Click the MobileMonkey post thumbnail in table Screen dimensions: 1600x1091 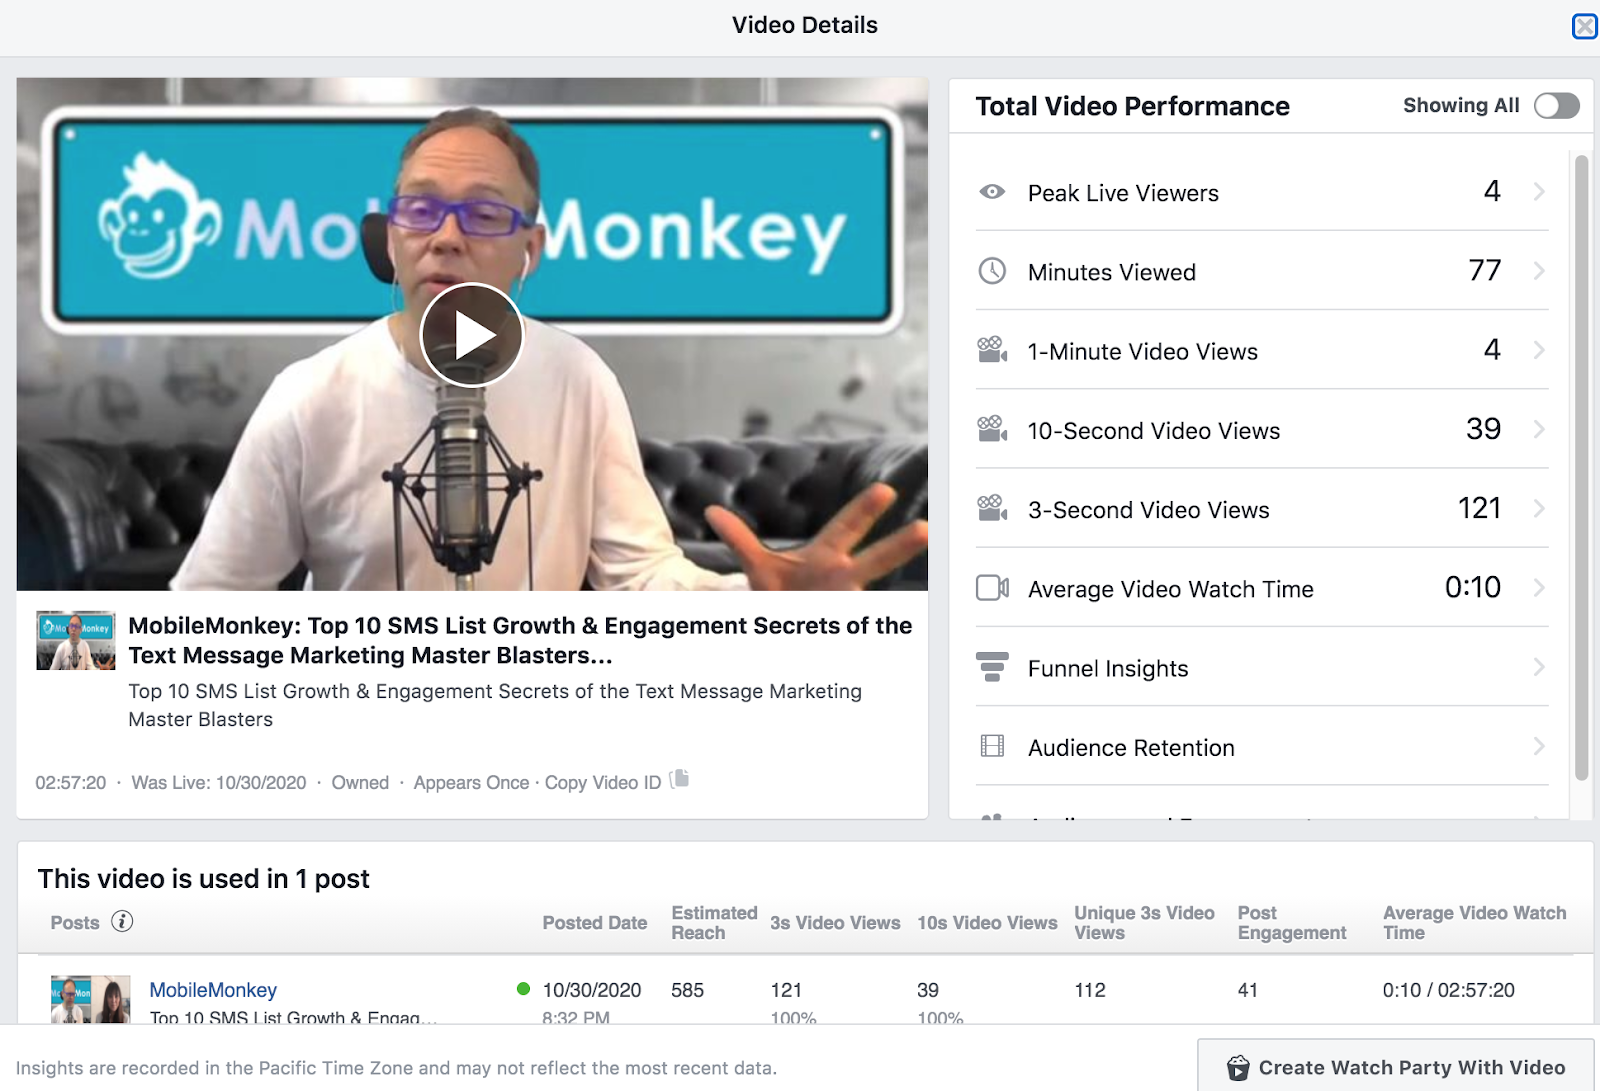91,999
